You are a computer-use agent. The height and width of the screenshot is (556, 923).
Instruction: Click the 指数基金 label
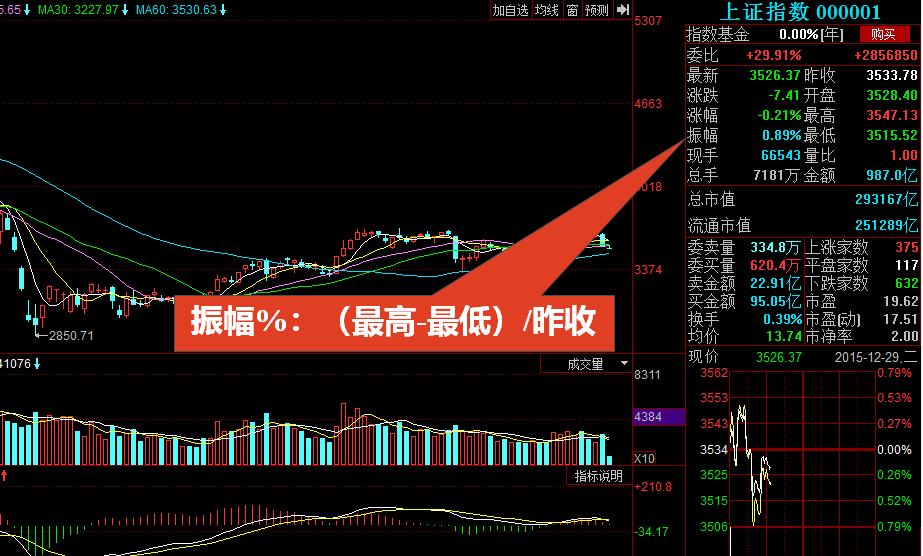coord(718,35)
